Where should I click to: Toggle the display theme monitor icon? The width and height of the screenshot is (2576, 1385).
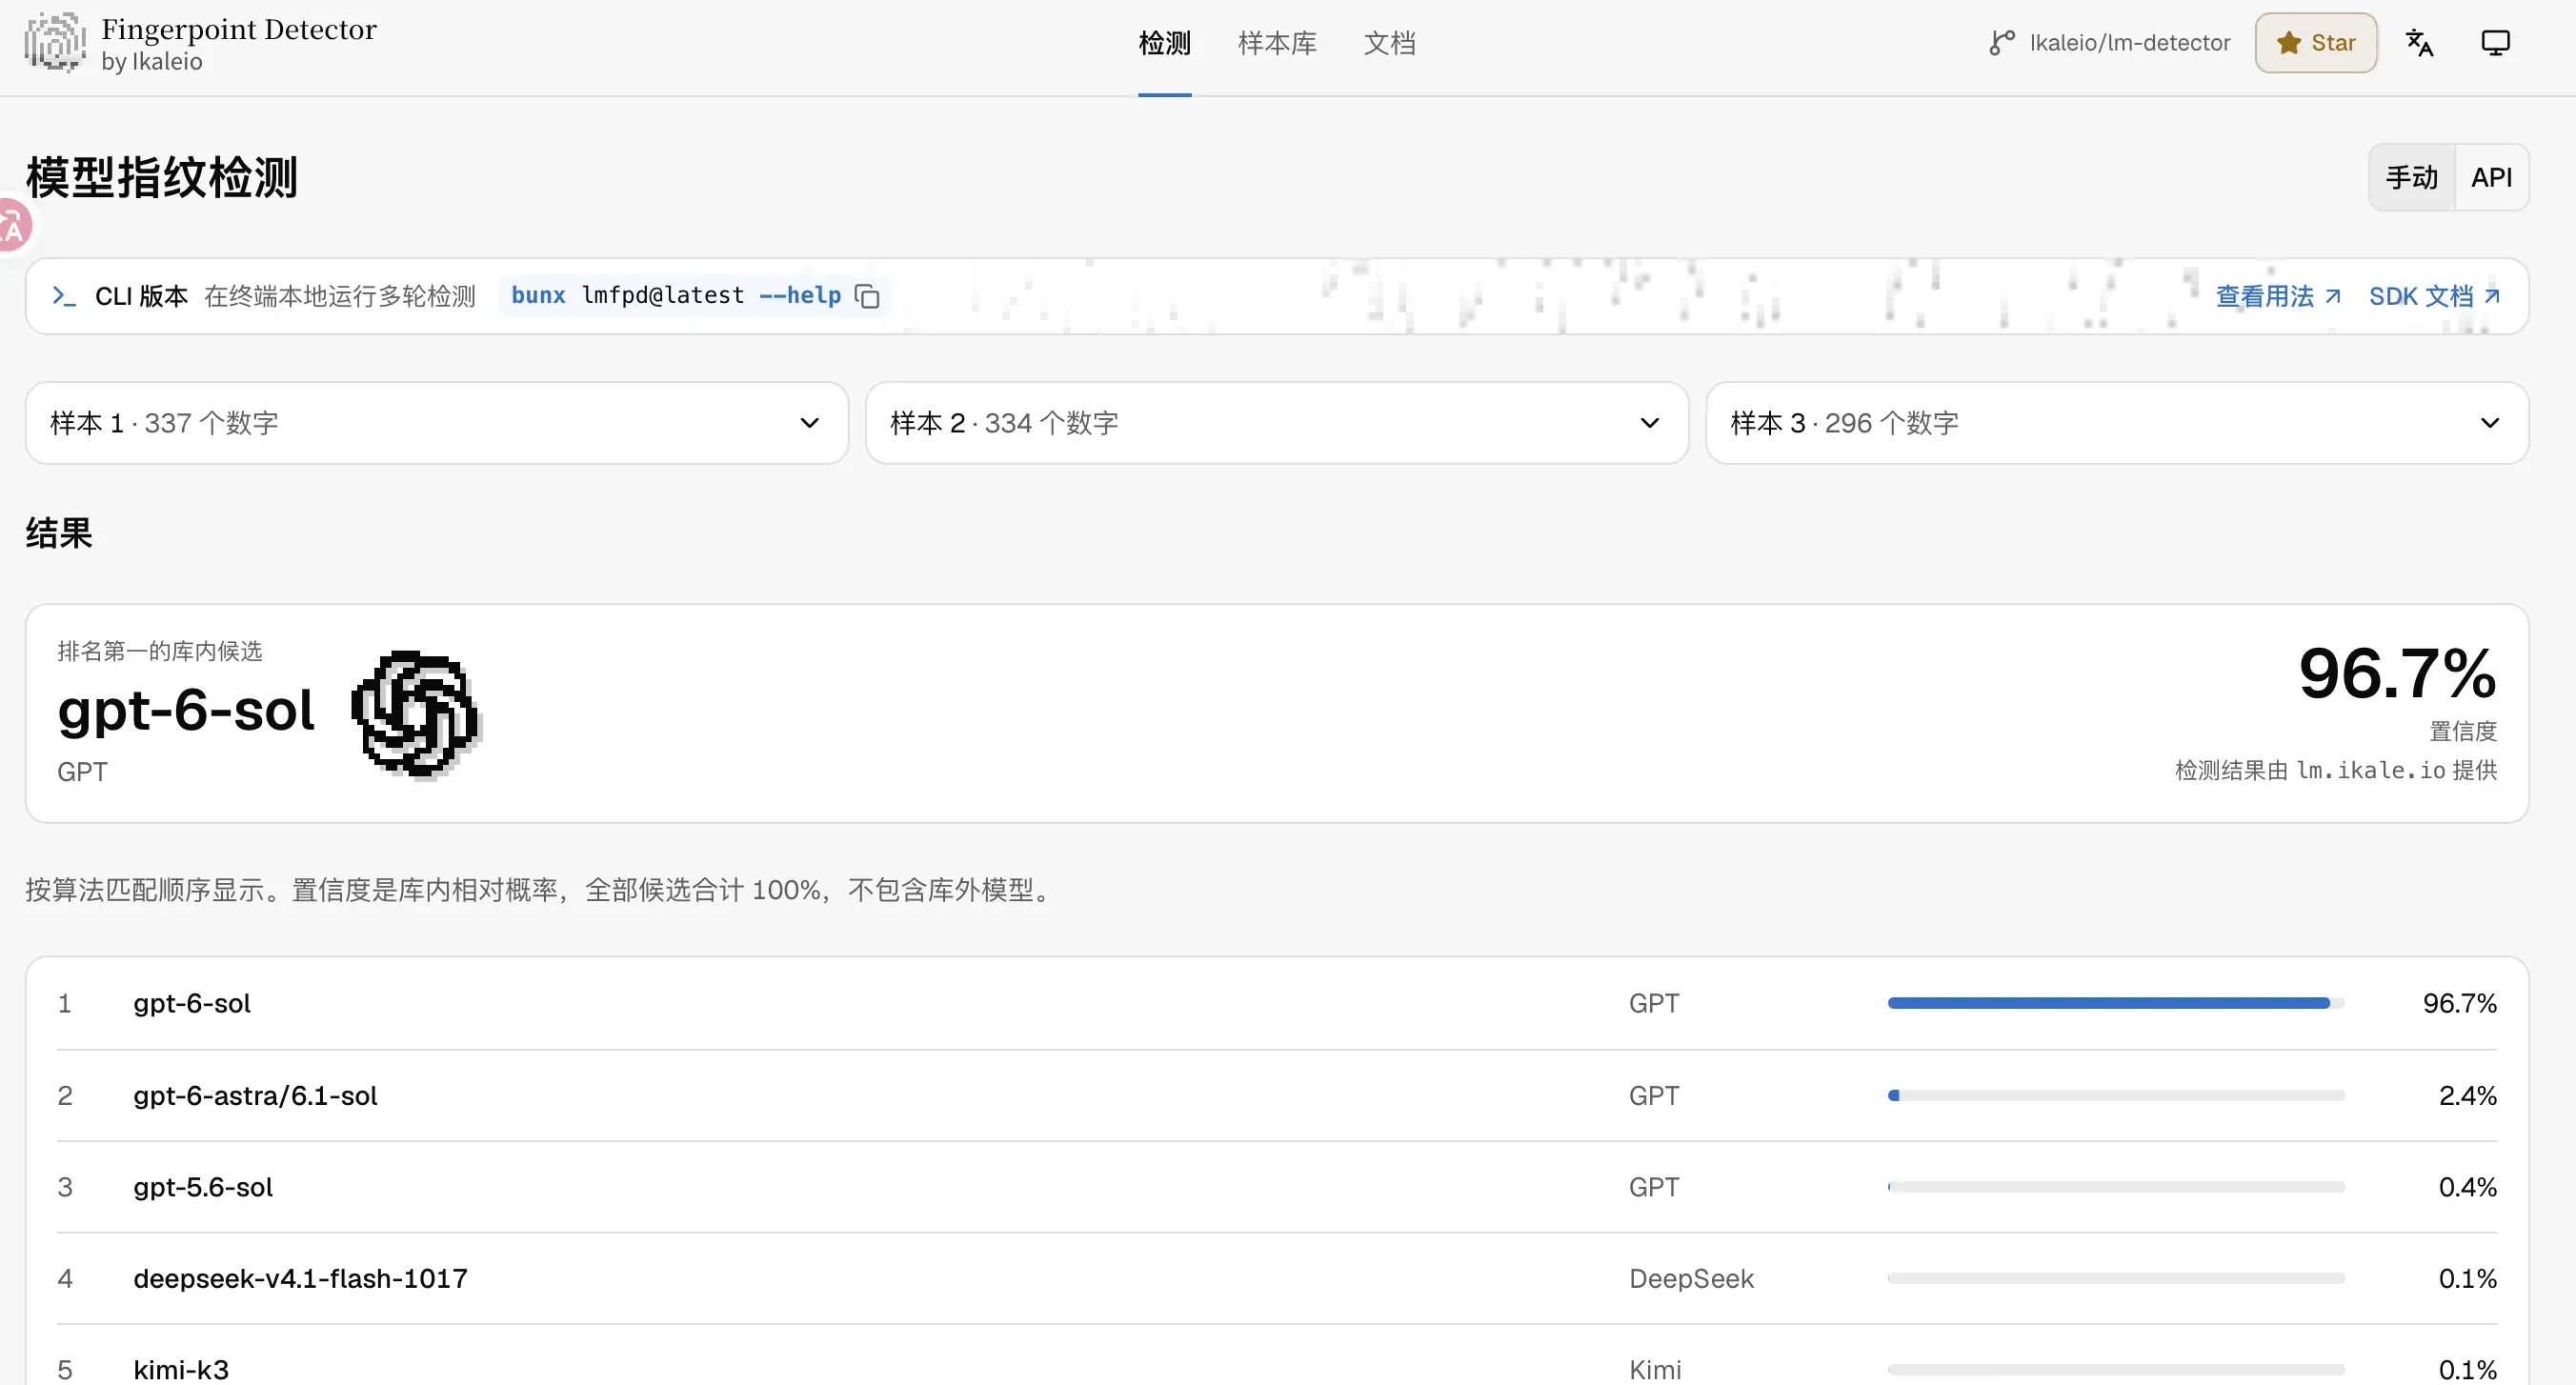(2495, 43)
